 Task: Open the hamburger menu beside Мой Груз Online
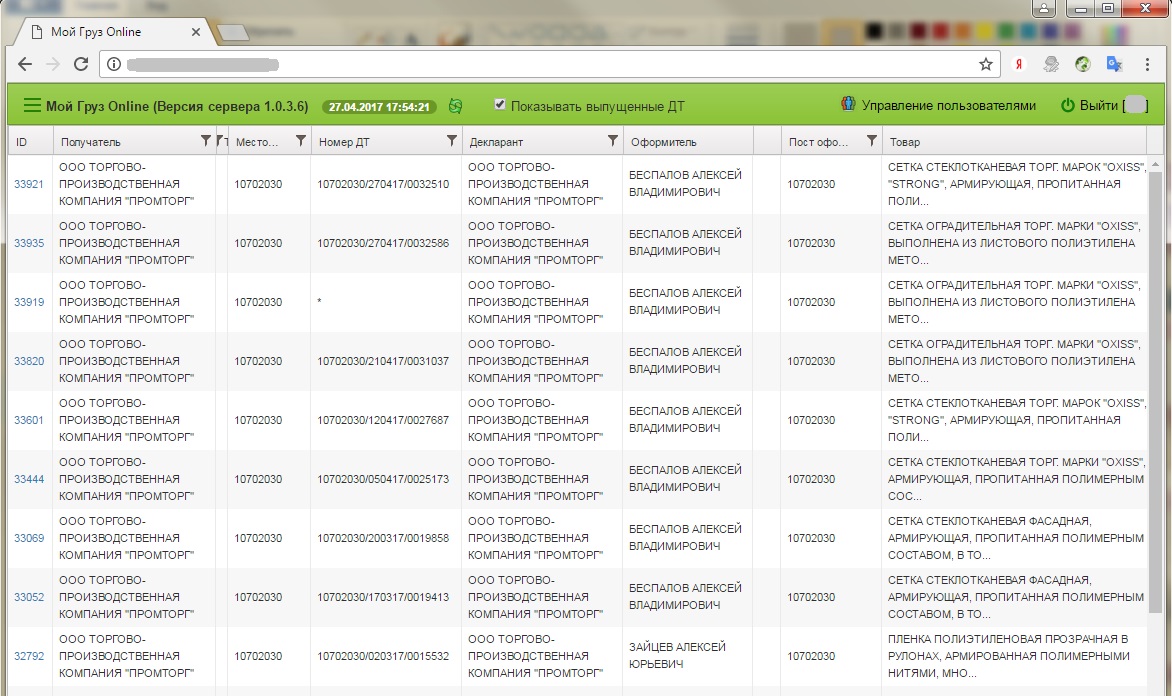click(32, 106)
